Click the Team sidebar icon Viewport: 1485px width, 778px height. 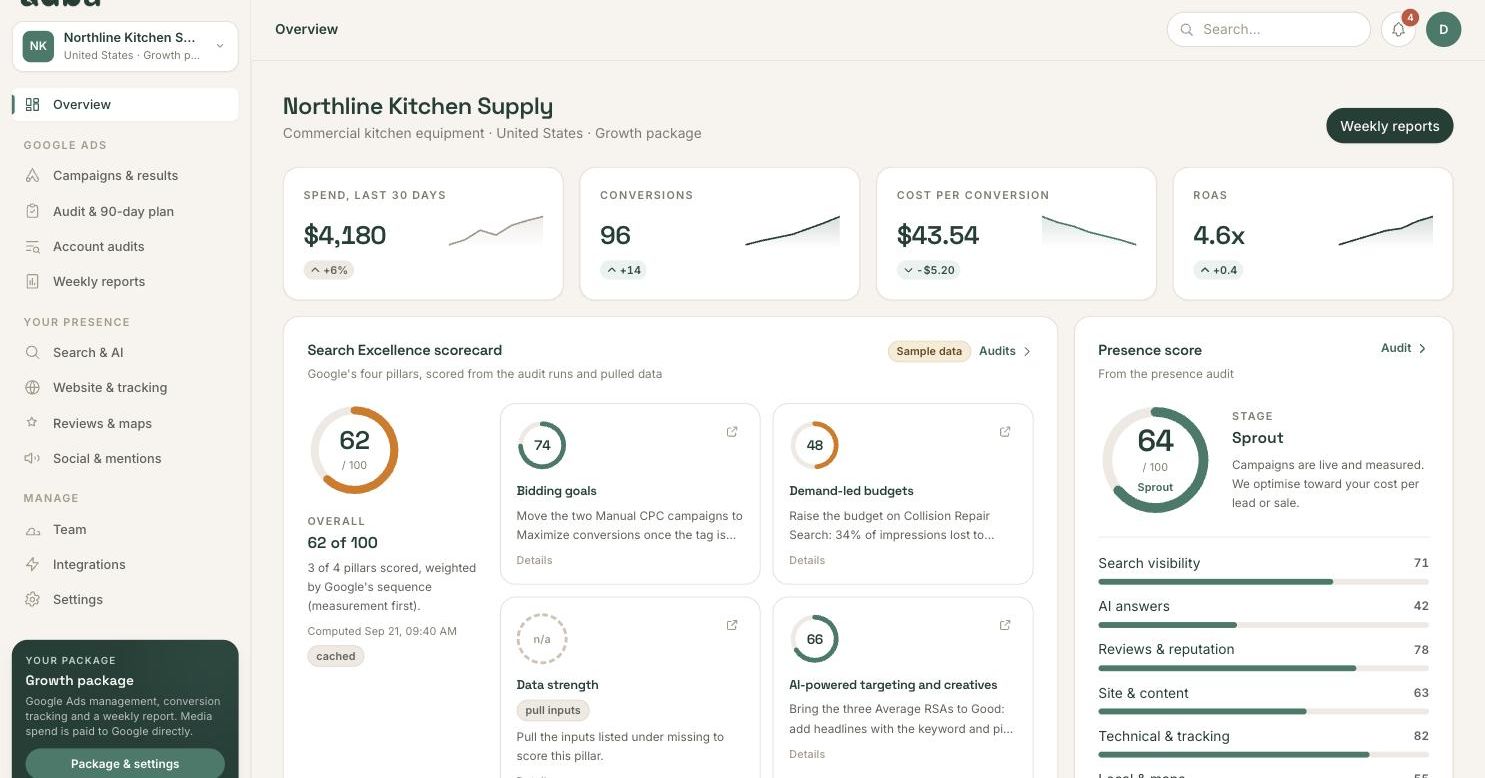32,529
